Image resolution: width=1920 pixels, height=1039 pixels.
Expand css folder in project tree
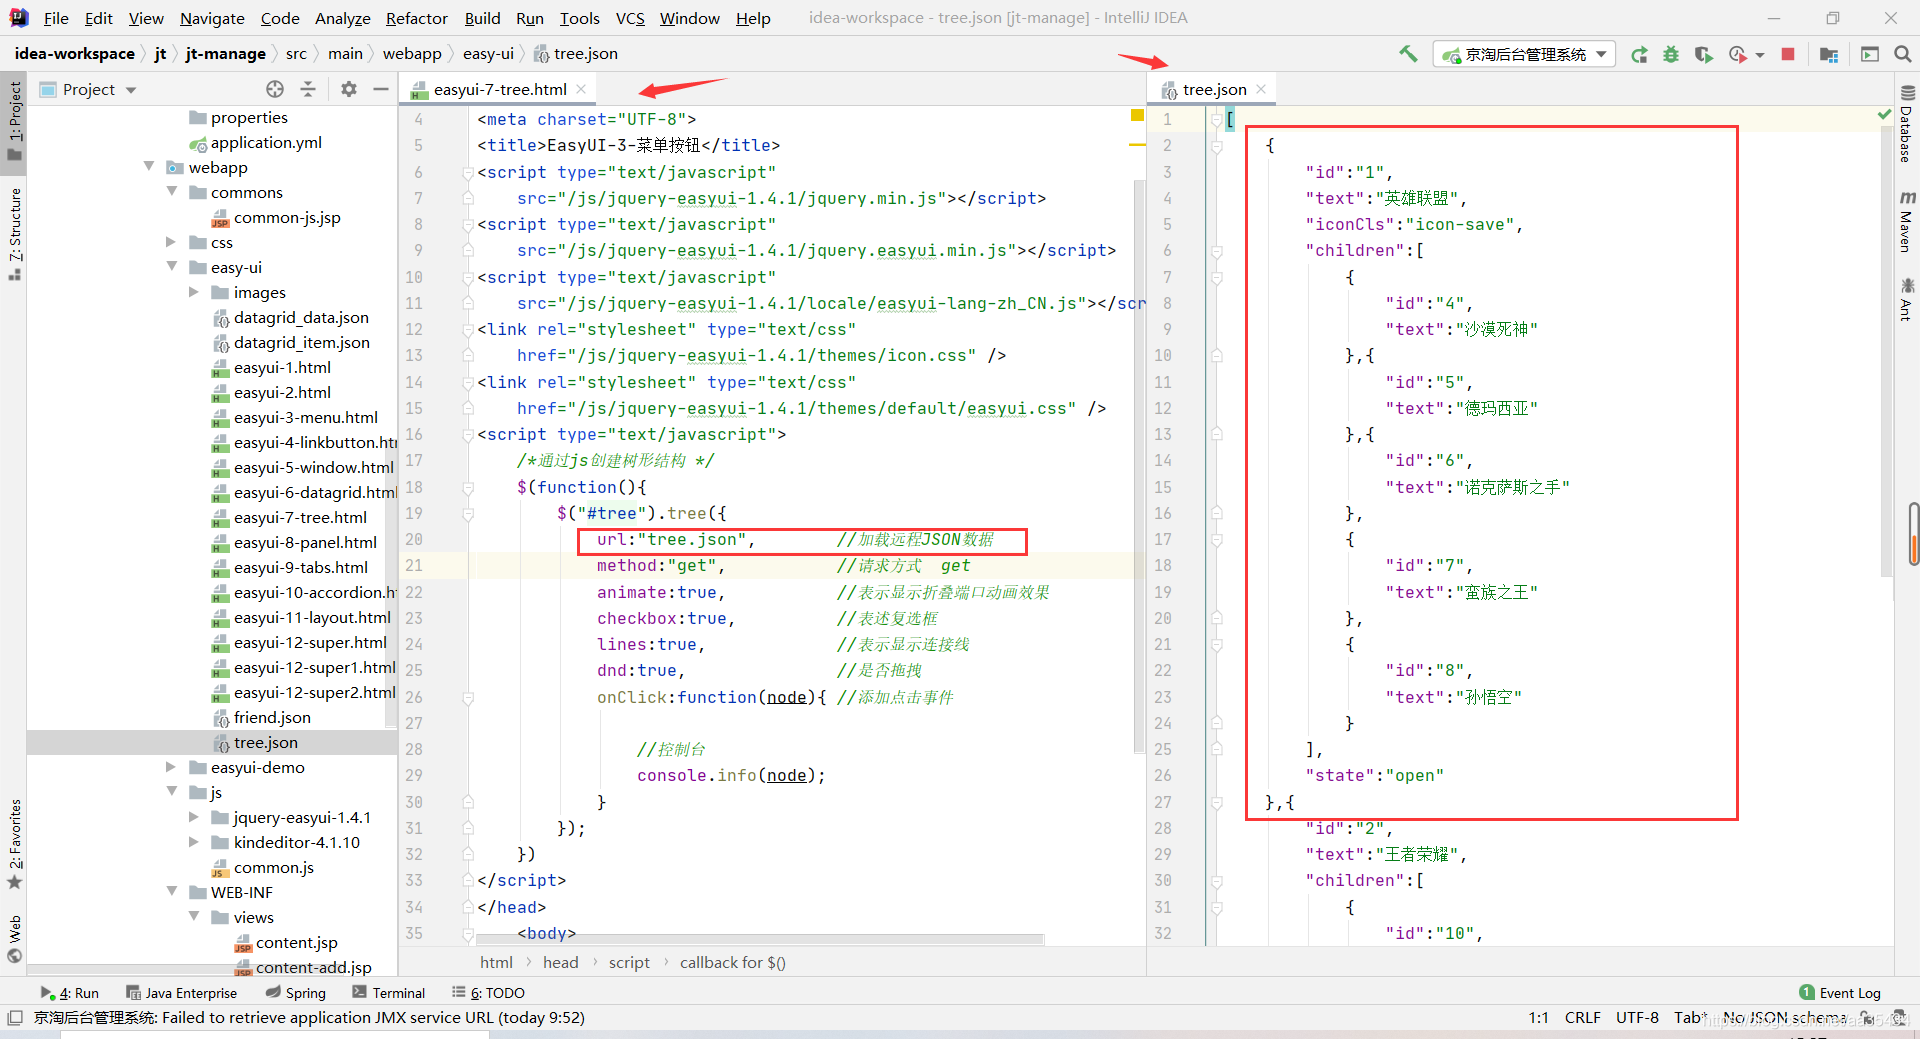pos(172,242)
